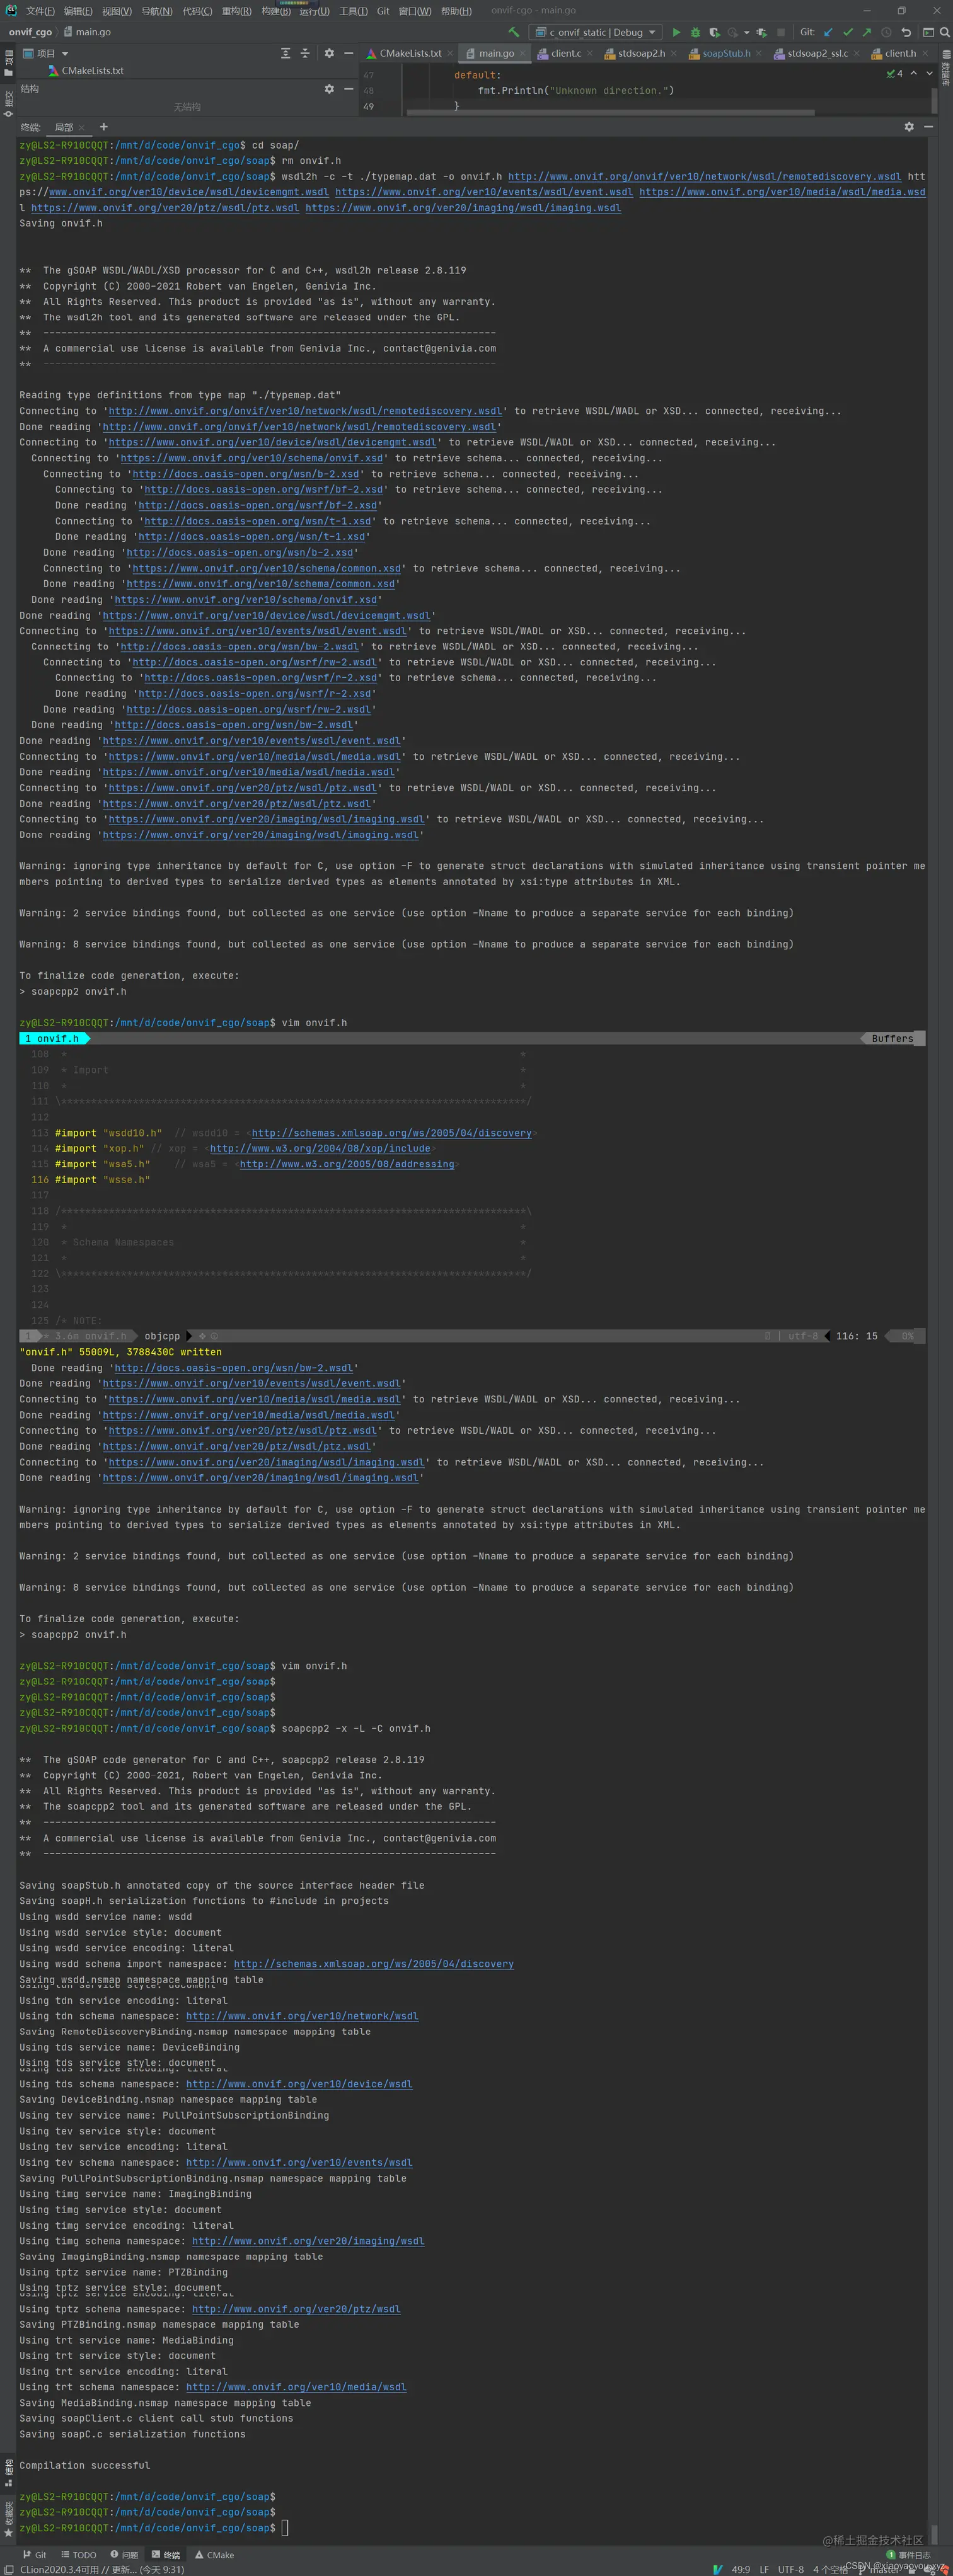This screenshot has width=953, height=2576.
Task: Click main.go in the breadcrumb bar
Action: coord(88,32)
